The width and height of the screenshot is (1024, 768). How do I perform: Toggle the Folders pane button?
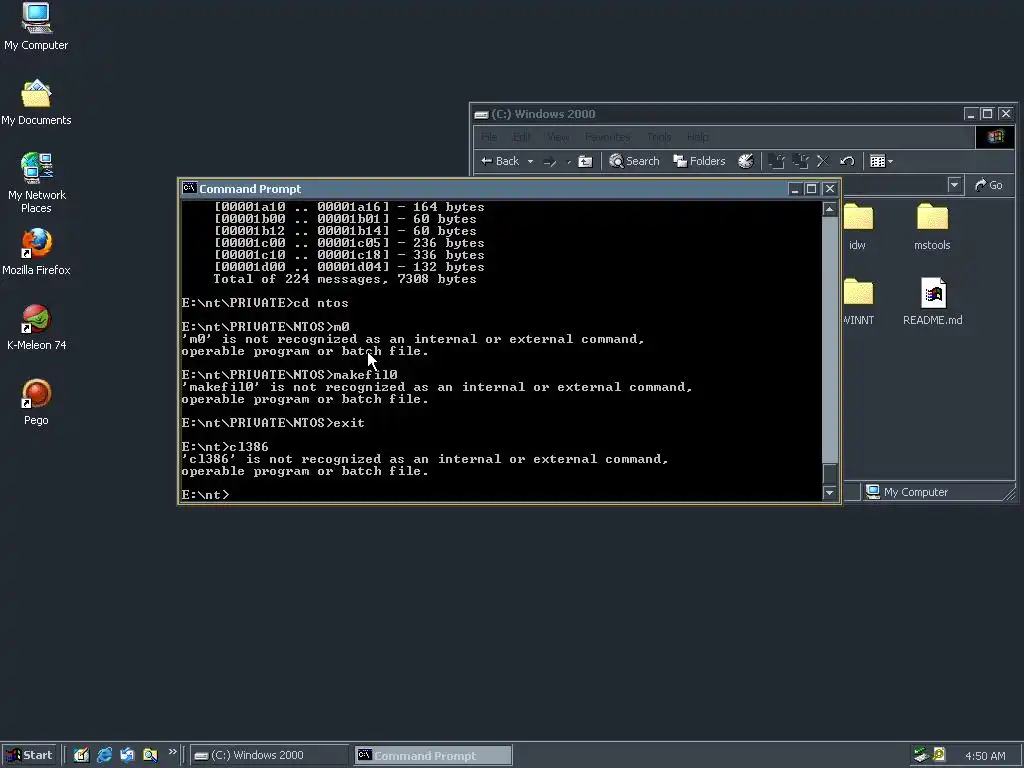(699, 161)
